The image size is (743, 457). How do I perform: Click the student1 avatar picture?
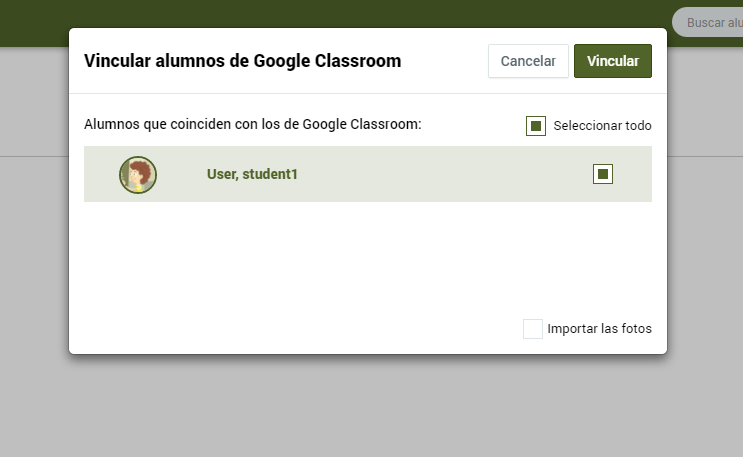point(138,174)
